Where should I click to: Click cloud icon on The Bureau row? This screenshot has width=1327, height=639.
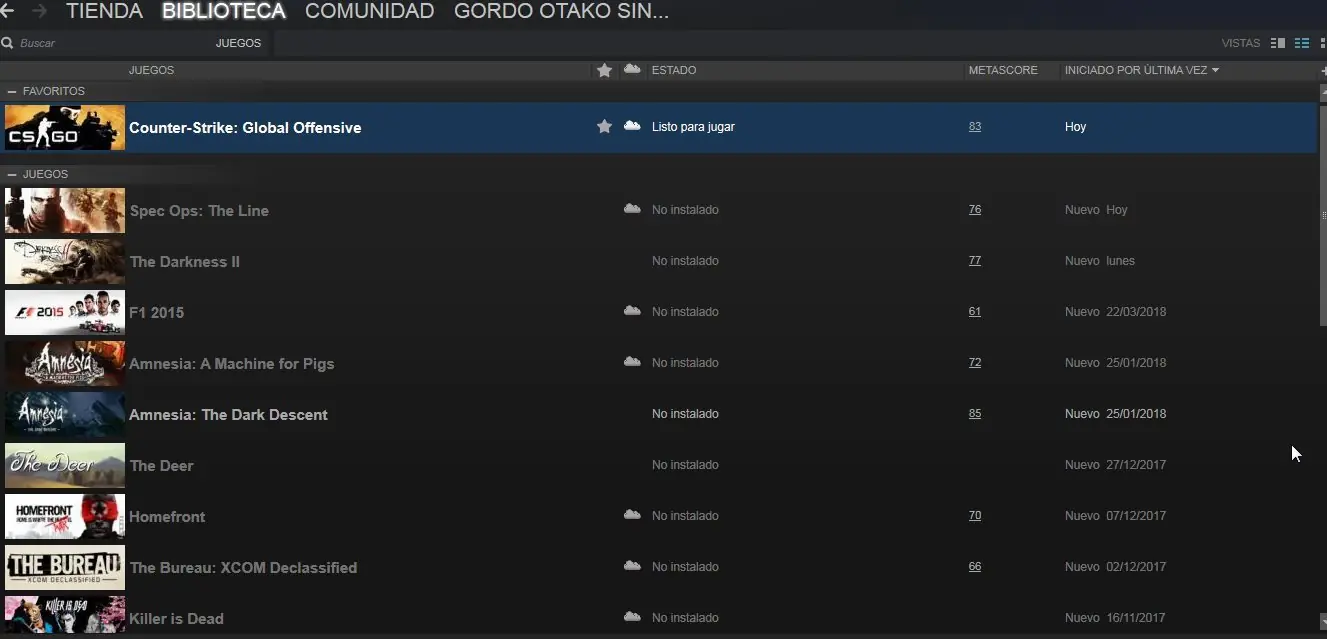click(x=632, y=566)
